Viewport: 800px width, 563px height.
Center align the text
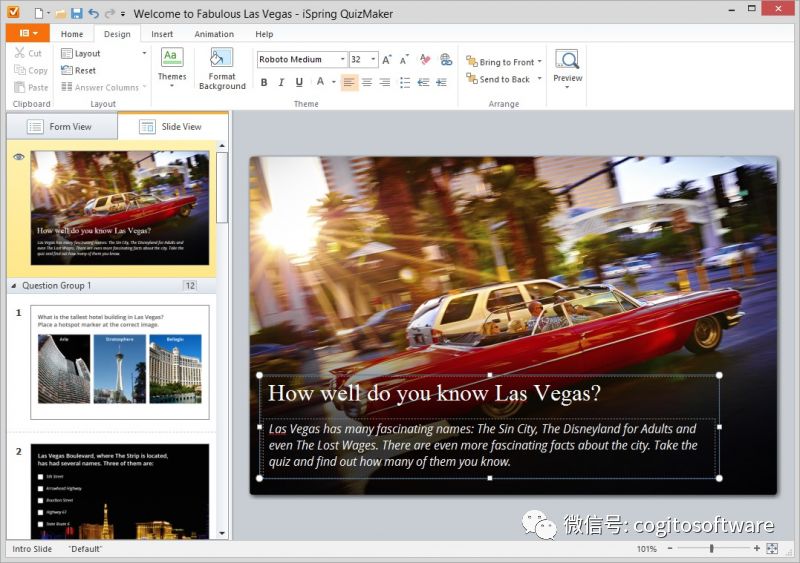pyautogui.click(x=367, y=82)
